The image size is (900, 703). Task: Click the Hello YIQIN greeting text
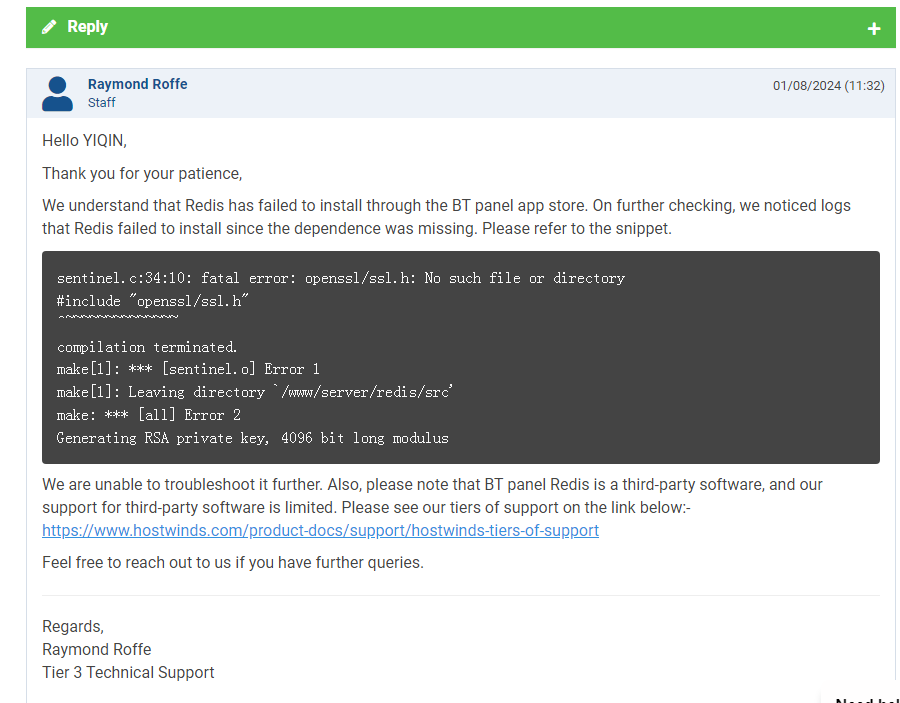(84, 140)
